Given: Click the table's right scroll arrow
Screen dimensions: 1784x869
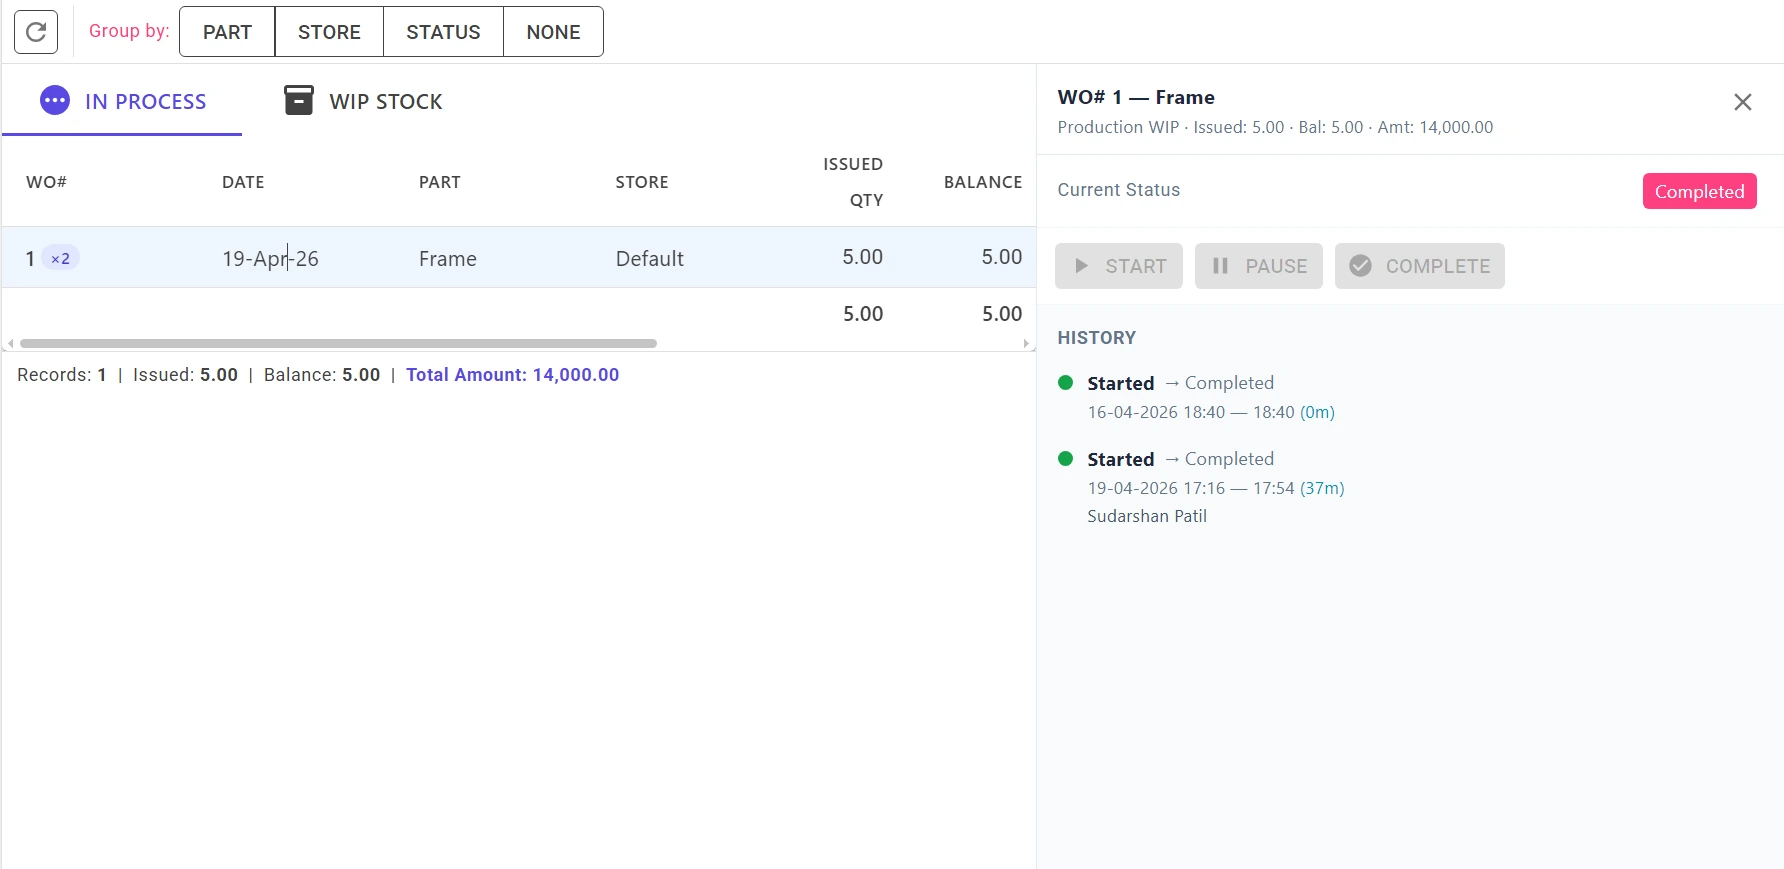Looking at the screenshot, I should click(1026, 343).
